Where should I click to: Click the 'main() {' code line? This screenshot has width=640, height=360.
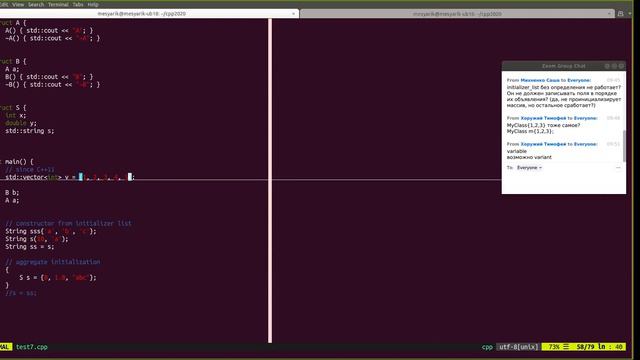(x=18, y=162)
